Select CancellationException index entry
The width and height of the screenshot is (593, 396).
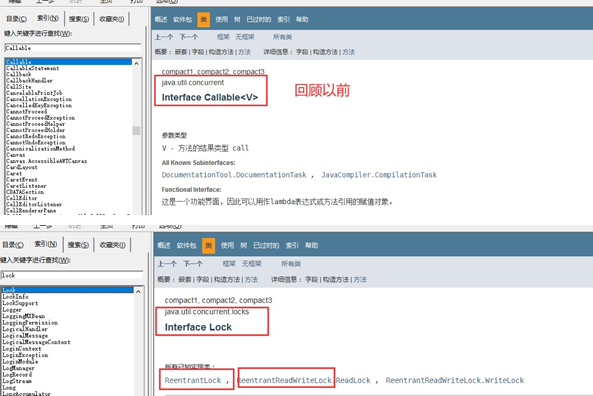tap(39, 99)
